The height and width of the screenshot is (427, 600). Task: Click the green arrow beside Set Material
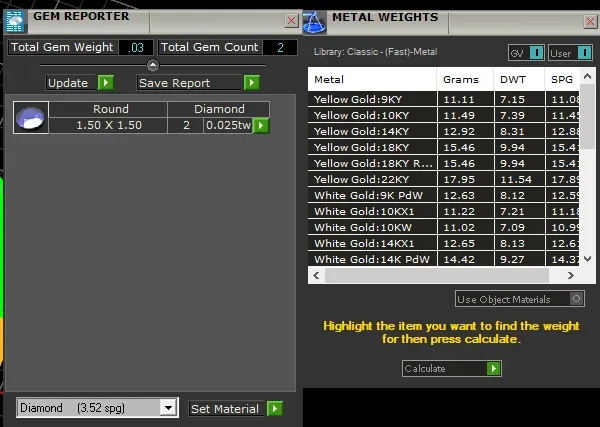[275, 409]
